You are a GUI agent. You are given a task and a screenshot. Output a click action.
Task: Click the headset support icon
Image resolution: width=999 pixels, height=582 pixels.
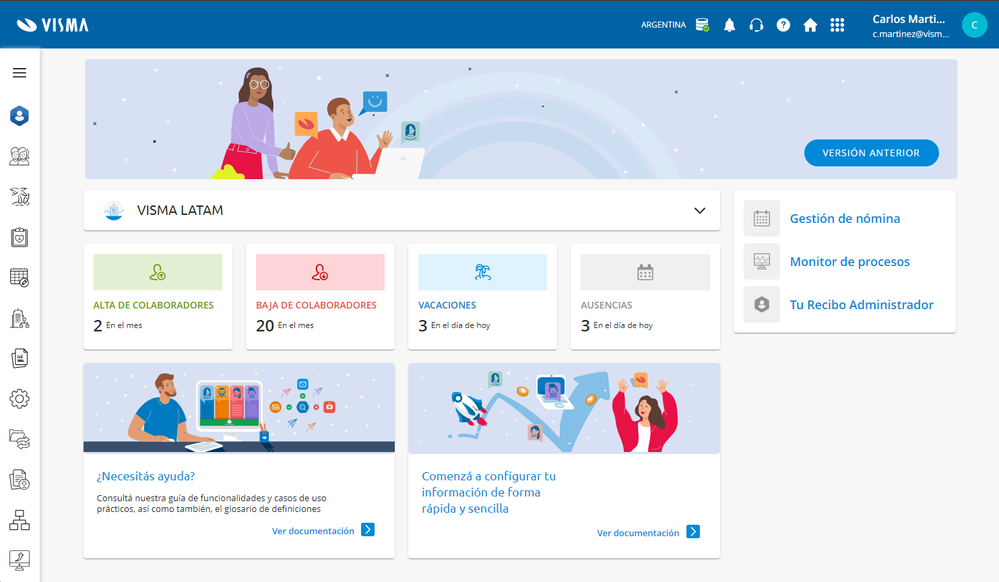756,25
